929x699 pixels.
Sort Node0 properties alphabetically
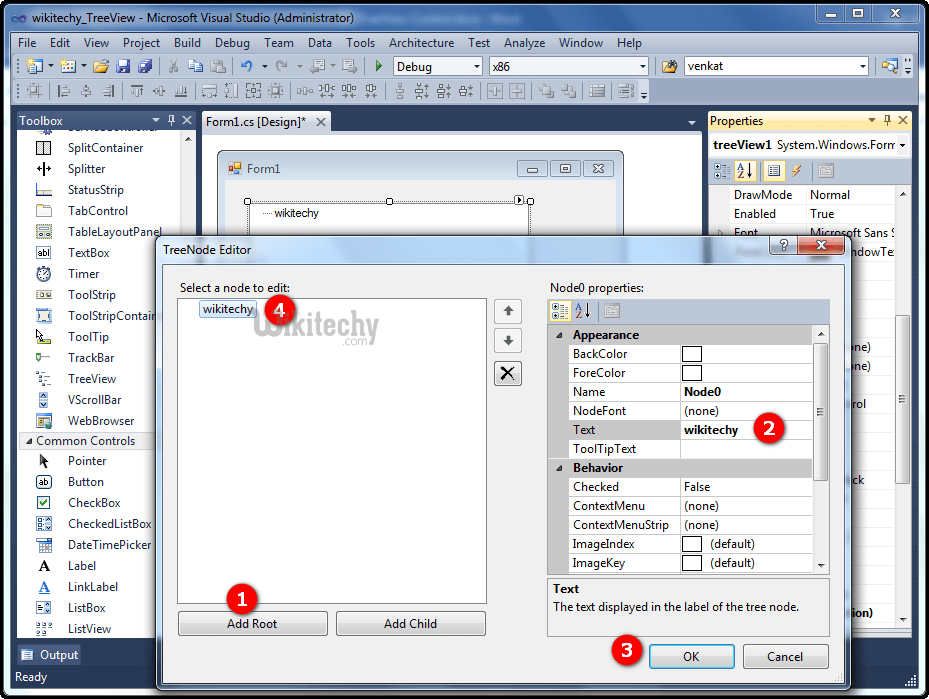tap(583, 310)
